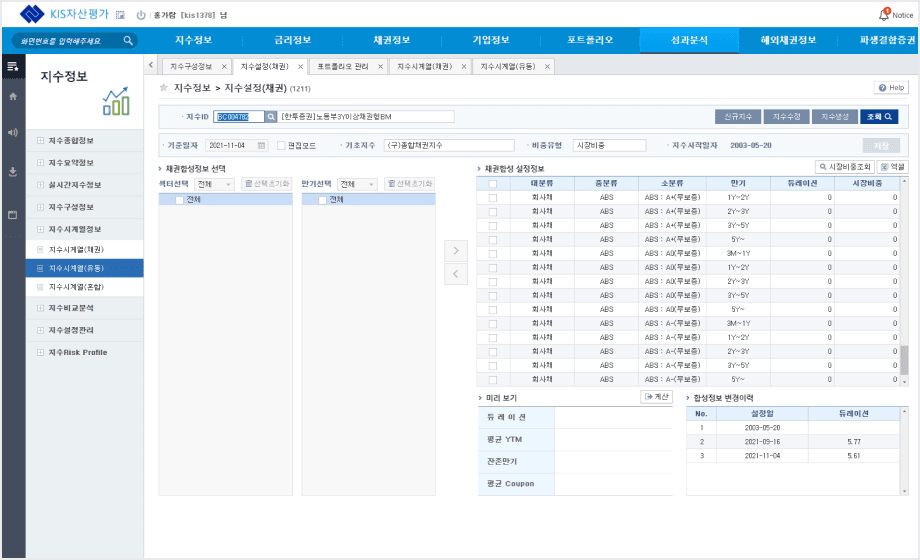Click the power logout icon
Screen dimensions: 920x560
141,15
